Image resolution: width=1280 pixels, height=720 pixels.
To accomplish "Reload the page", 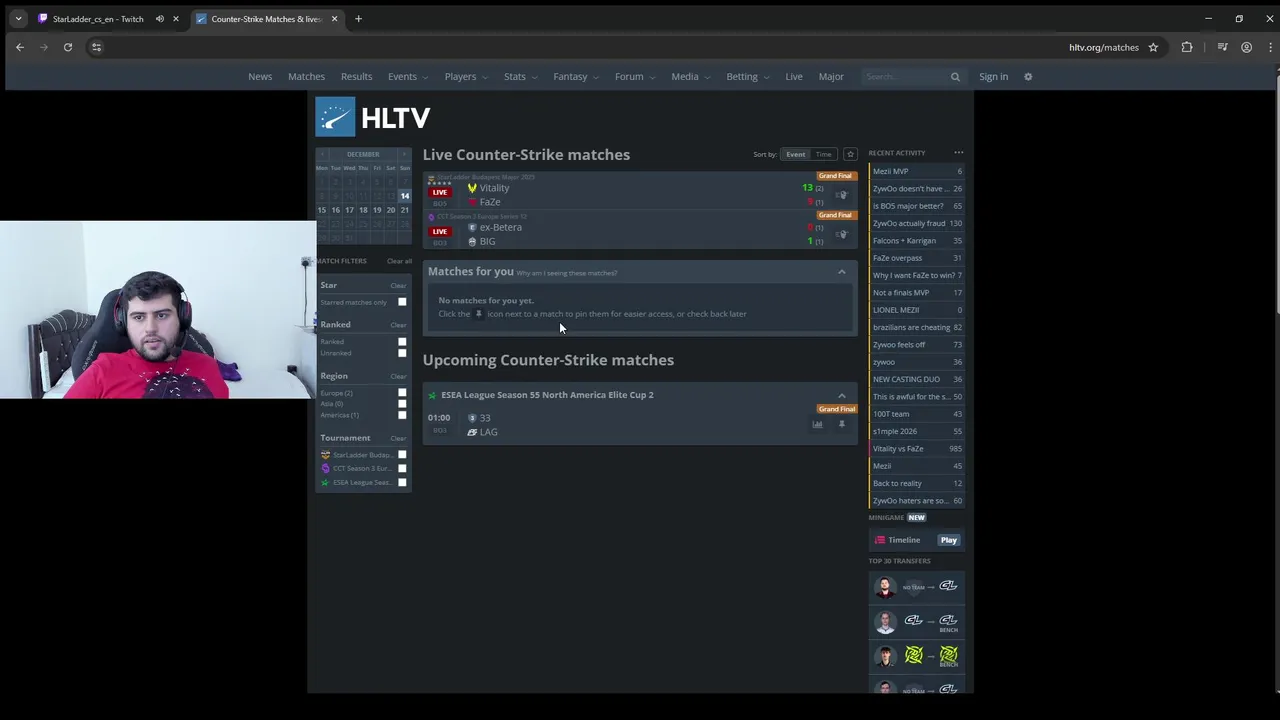I will coord(68,47).
